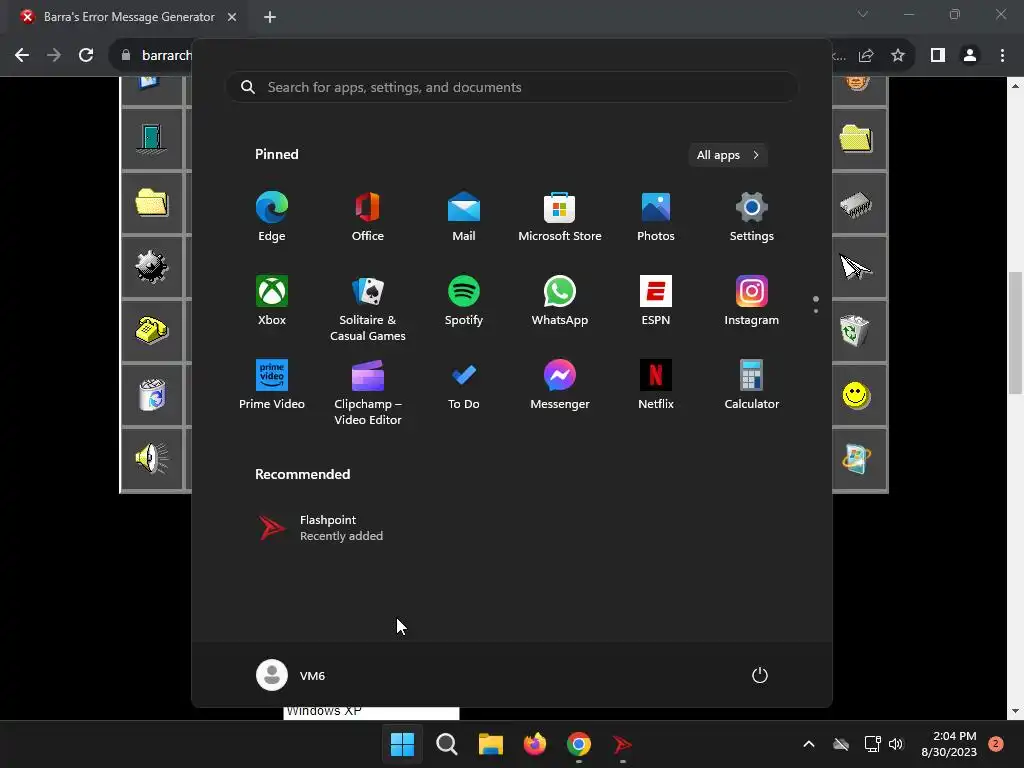
Task: Open the Photos app
Action: click(x=656, y=217)
